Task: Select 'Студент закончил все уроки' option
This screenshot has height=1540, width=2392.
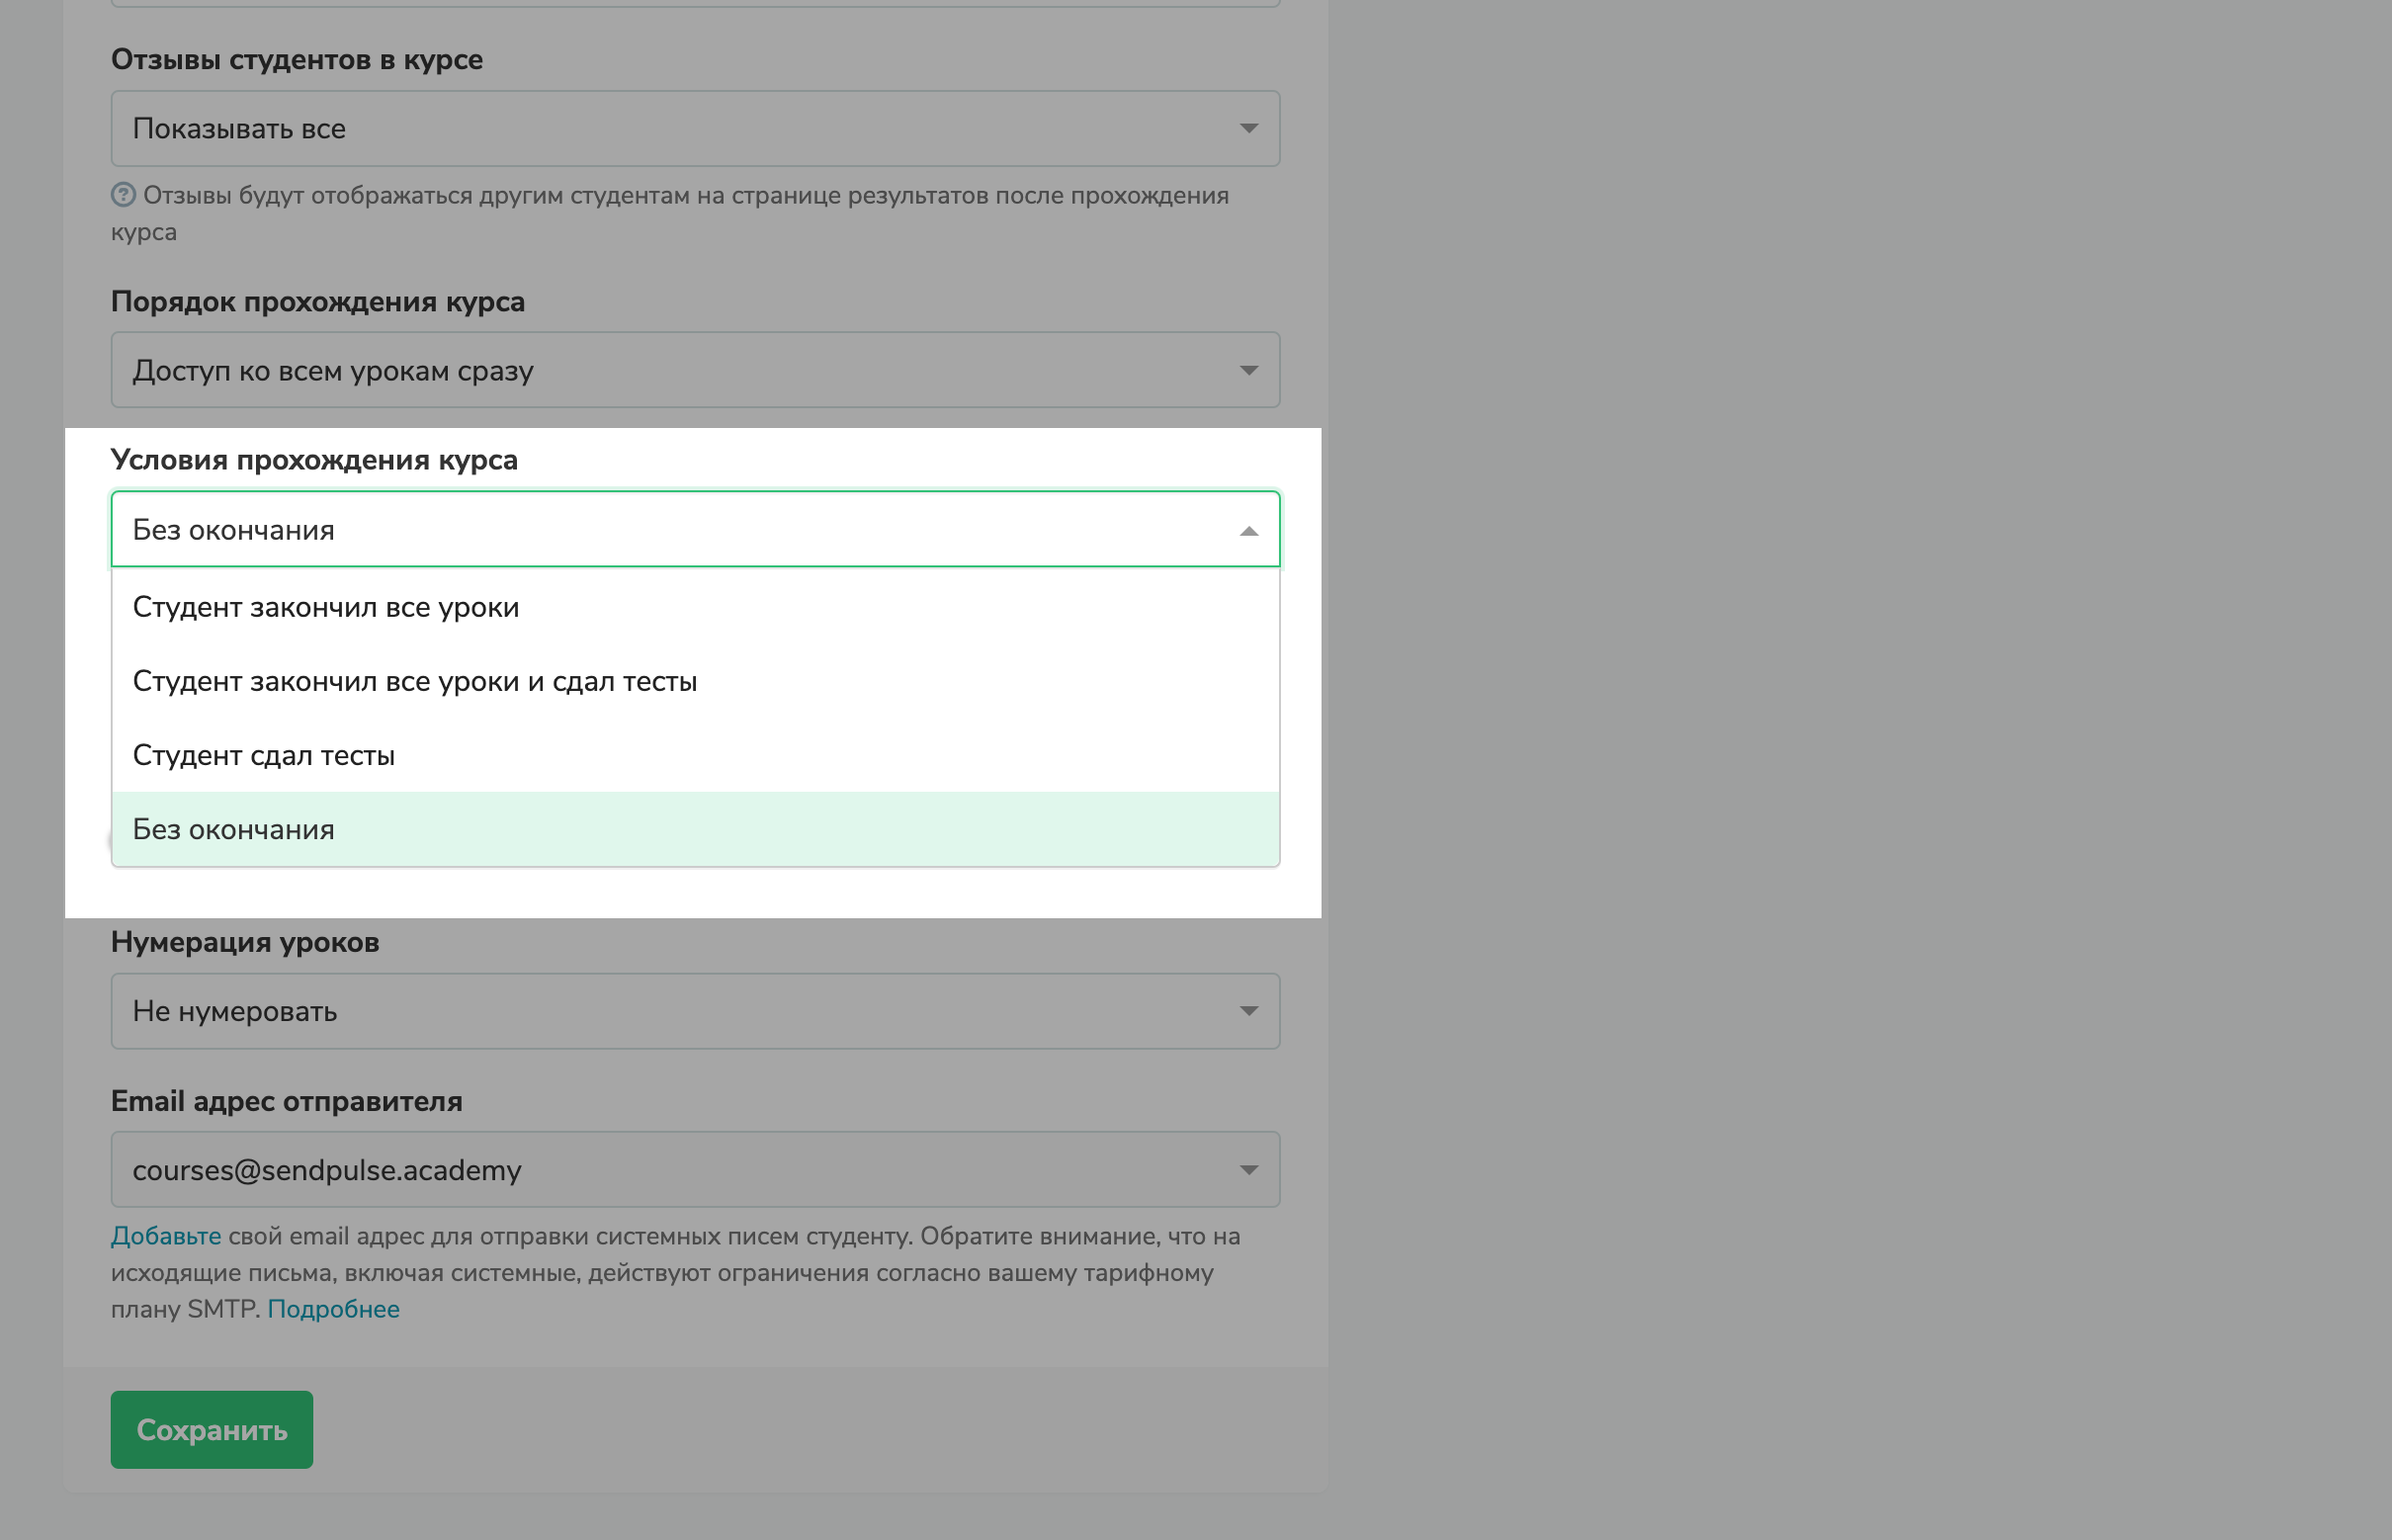Action: 326,607
